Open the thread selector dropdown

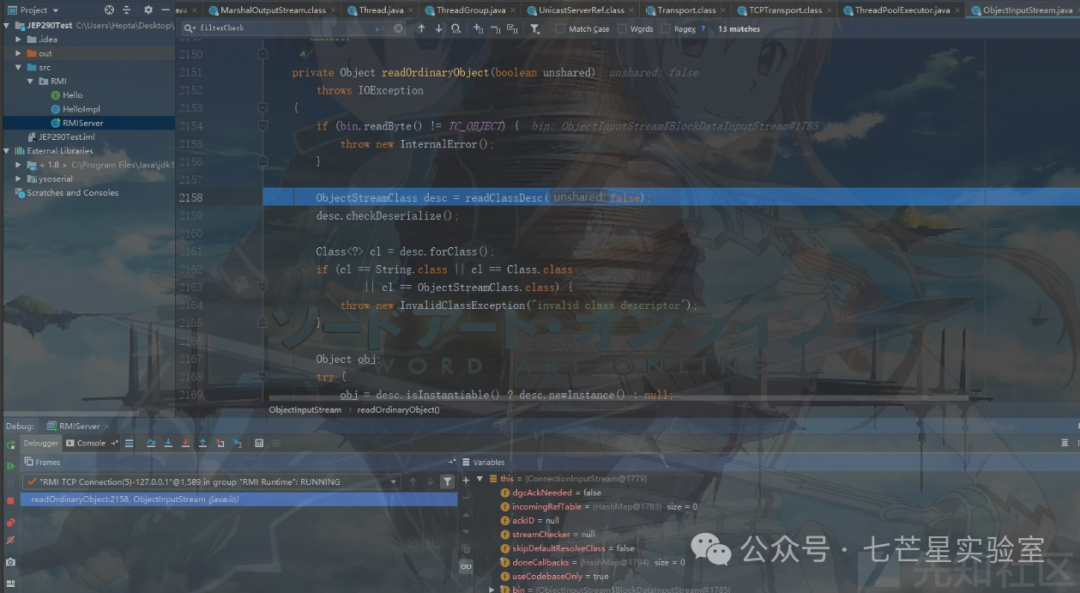(393, 481)
